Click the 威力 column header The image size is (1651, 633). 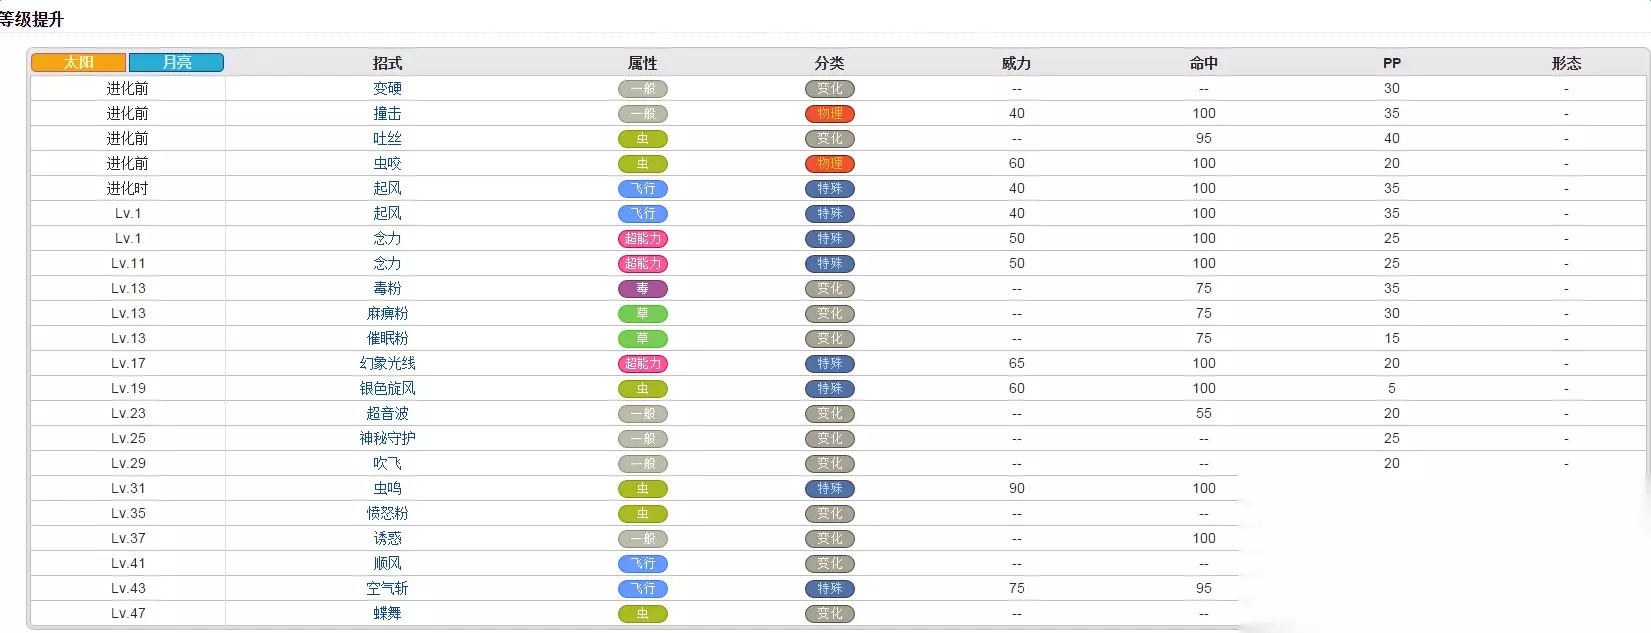(x=1016, y=63)
